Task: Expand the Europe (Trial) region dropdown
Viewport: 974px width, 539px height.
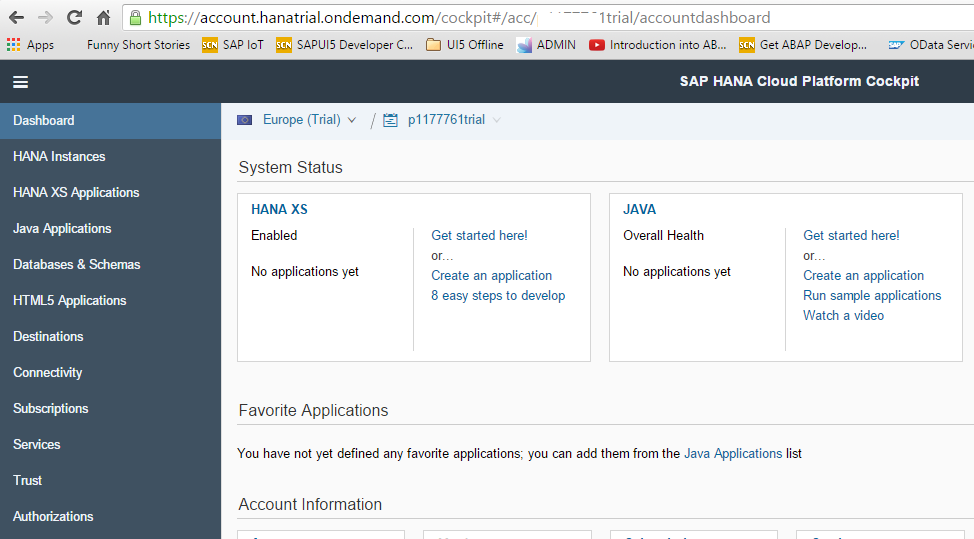Action: pos(351,120)
